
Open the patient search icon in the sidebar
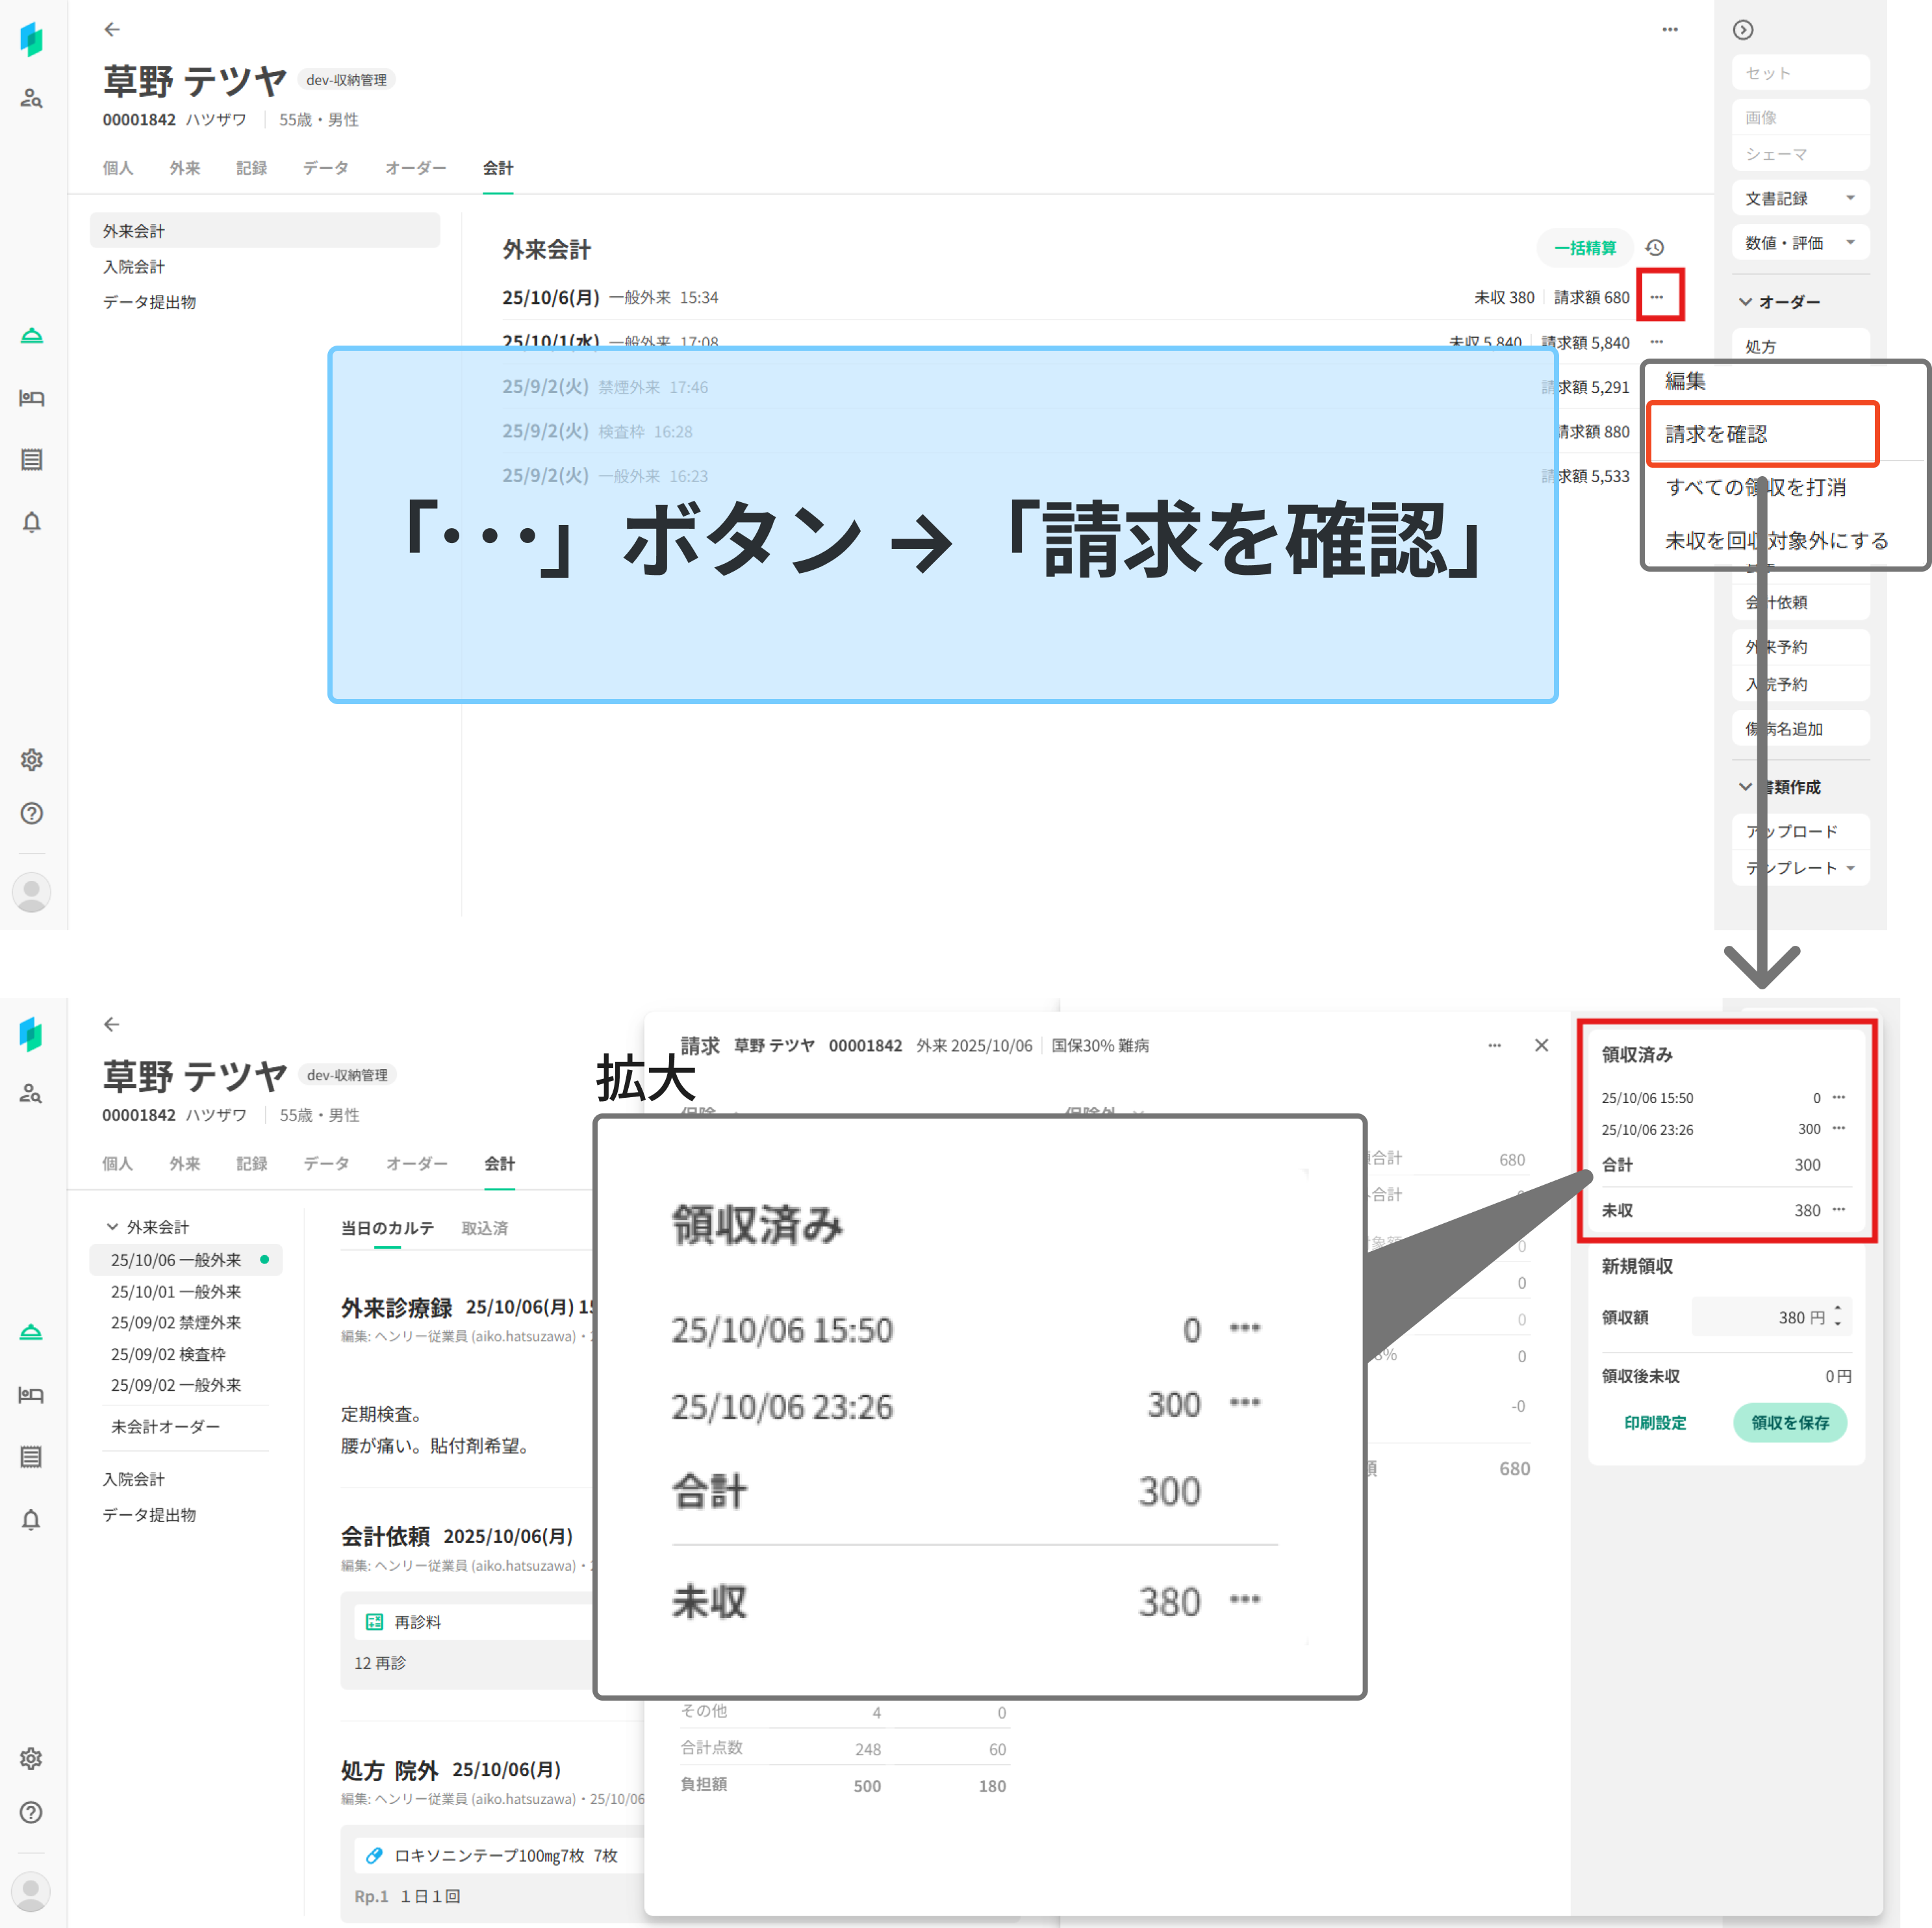tap(31, 98)
